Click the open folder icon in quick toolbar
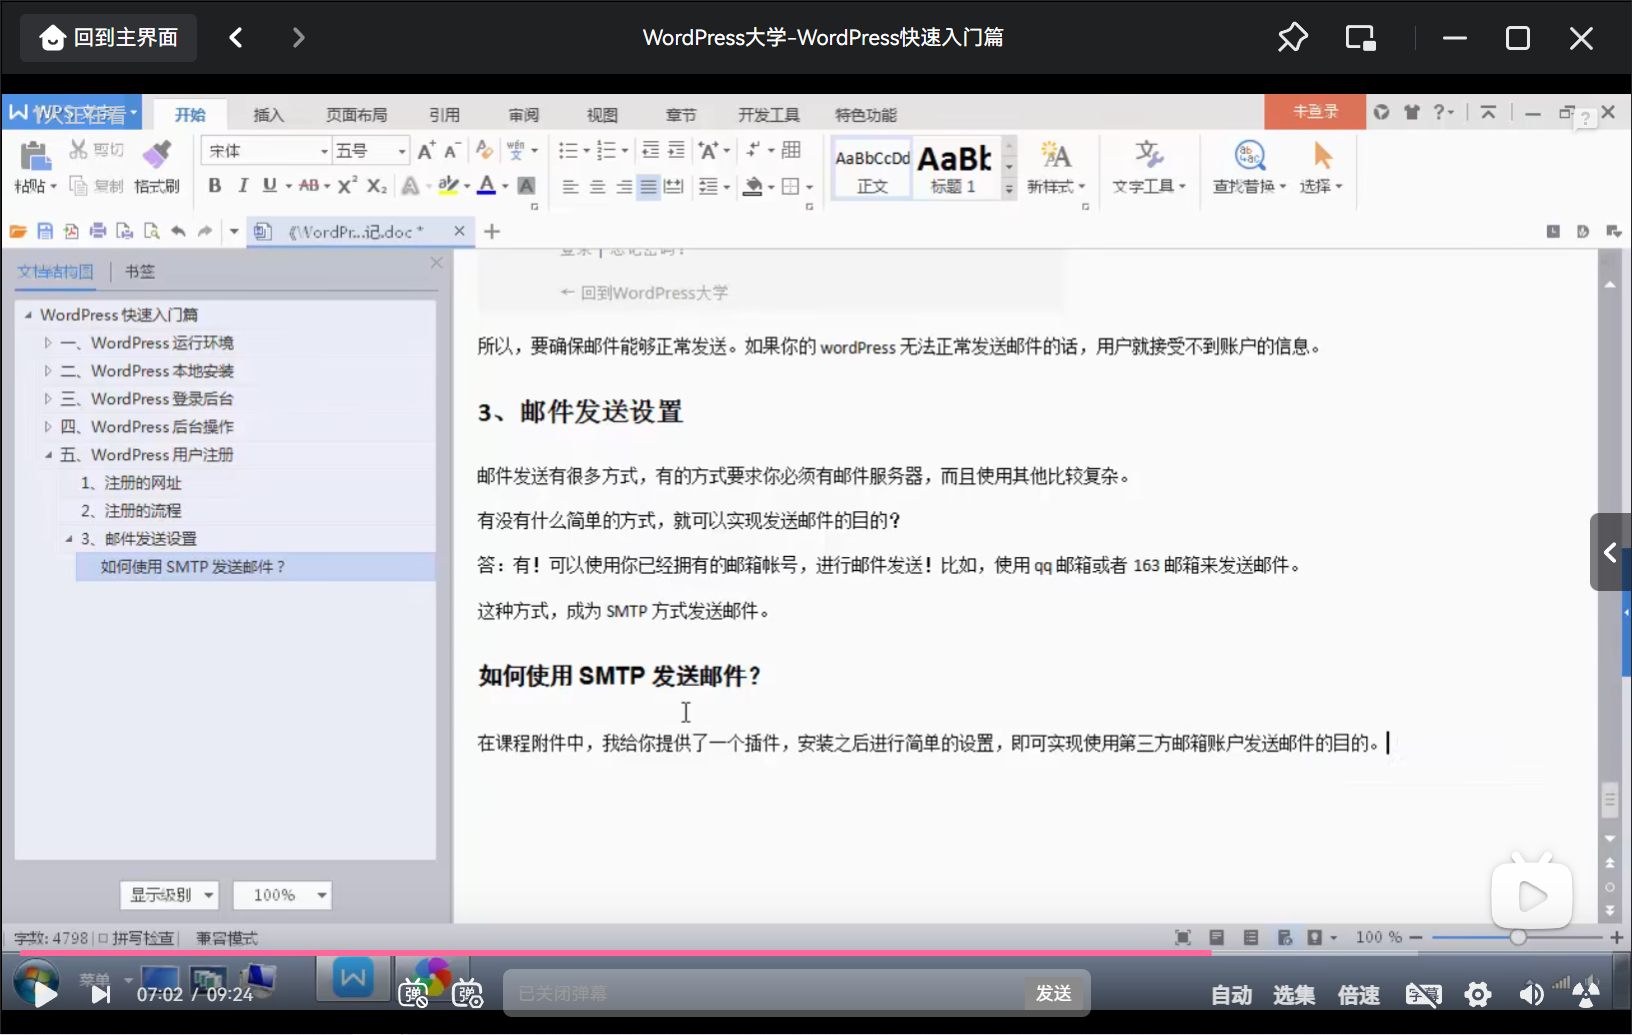The image size is (1632, 1035). pos(17,232)
